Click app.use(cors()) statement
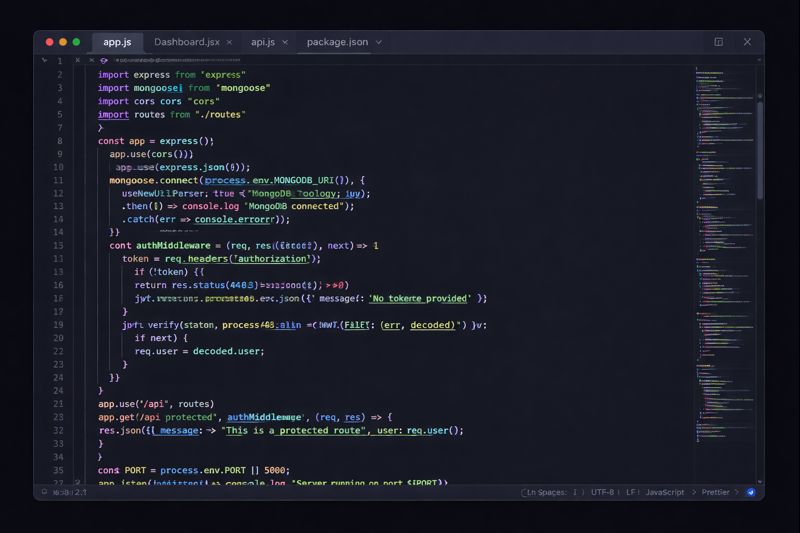800x533 pixels. [151, 154]
